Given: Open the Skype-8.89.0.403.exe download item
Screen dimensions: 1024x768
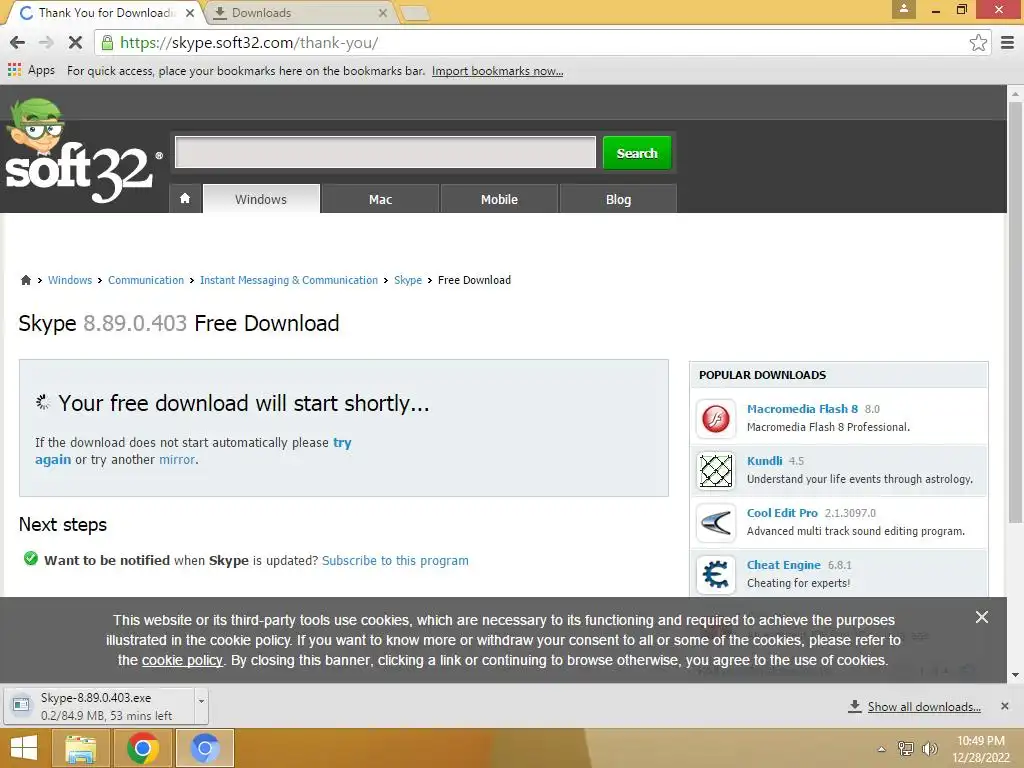Looking at the screenshot, I should click(x=99, y=706).
